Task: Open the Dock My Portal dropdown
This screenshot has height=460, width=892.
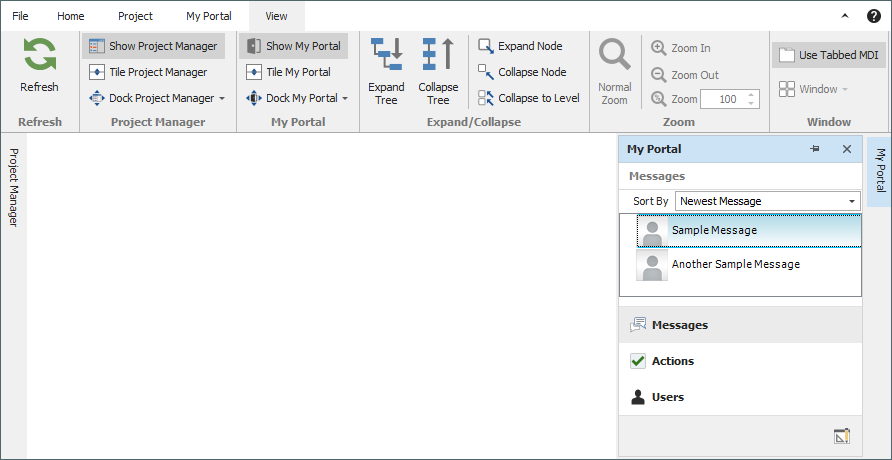Action: point(298,98)
